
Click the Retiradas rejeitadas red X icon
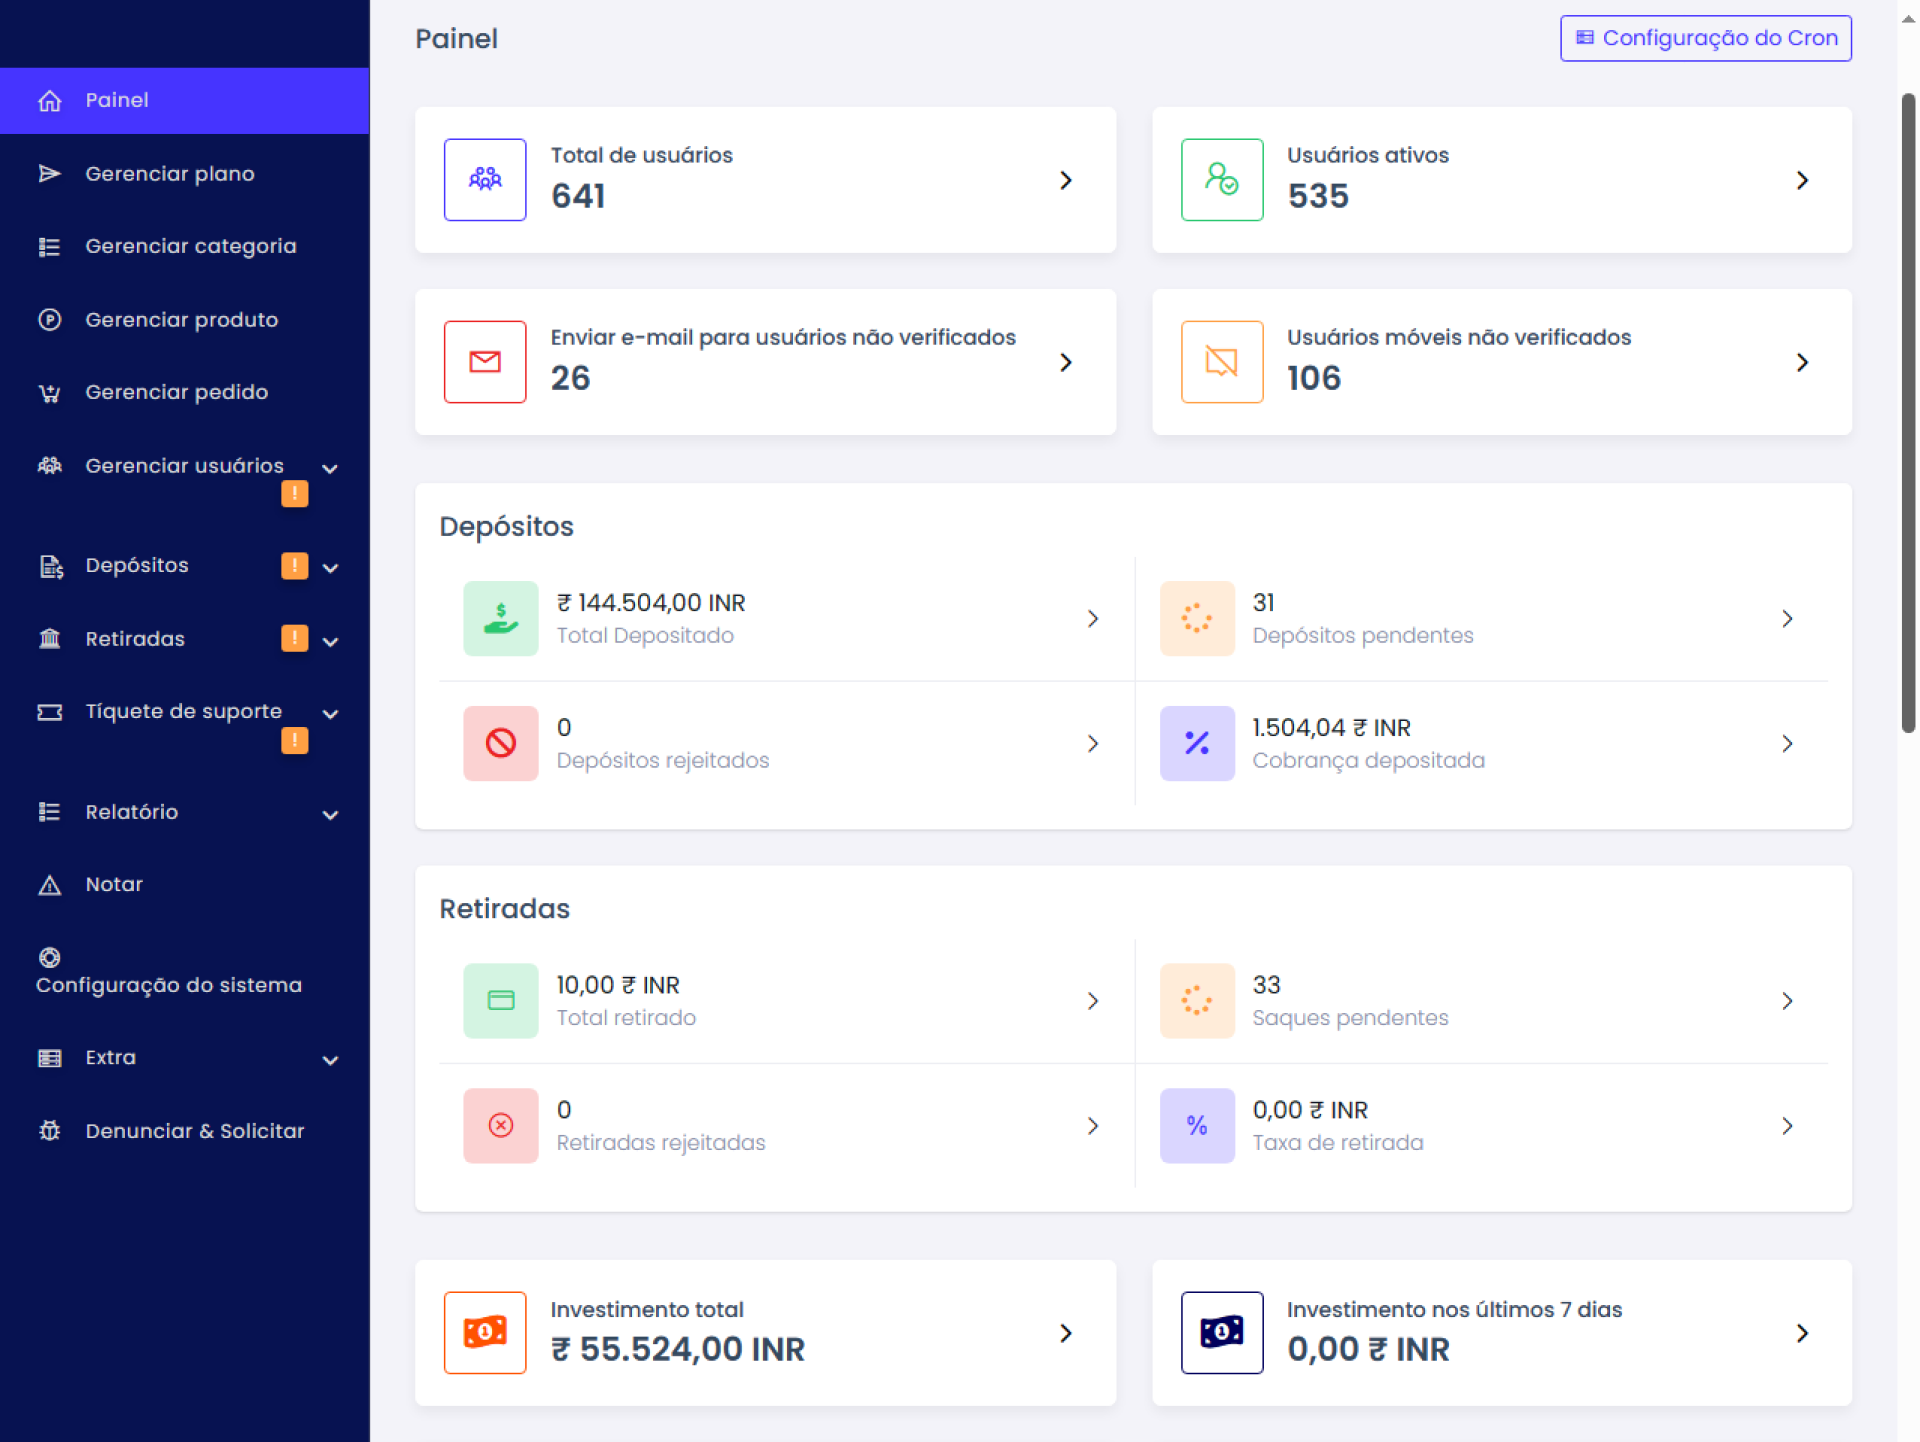click(x=500, y=1125)
